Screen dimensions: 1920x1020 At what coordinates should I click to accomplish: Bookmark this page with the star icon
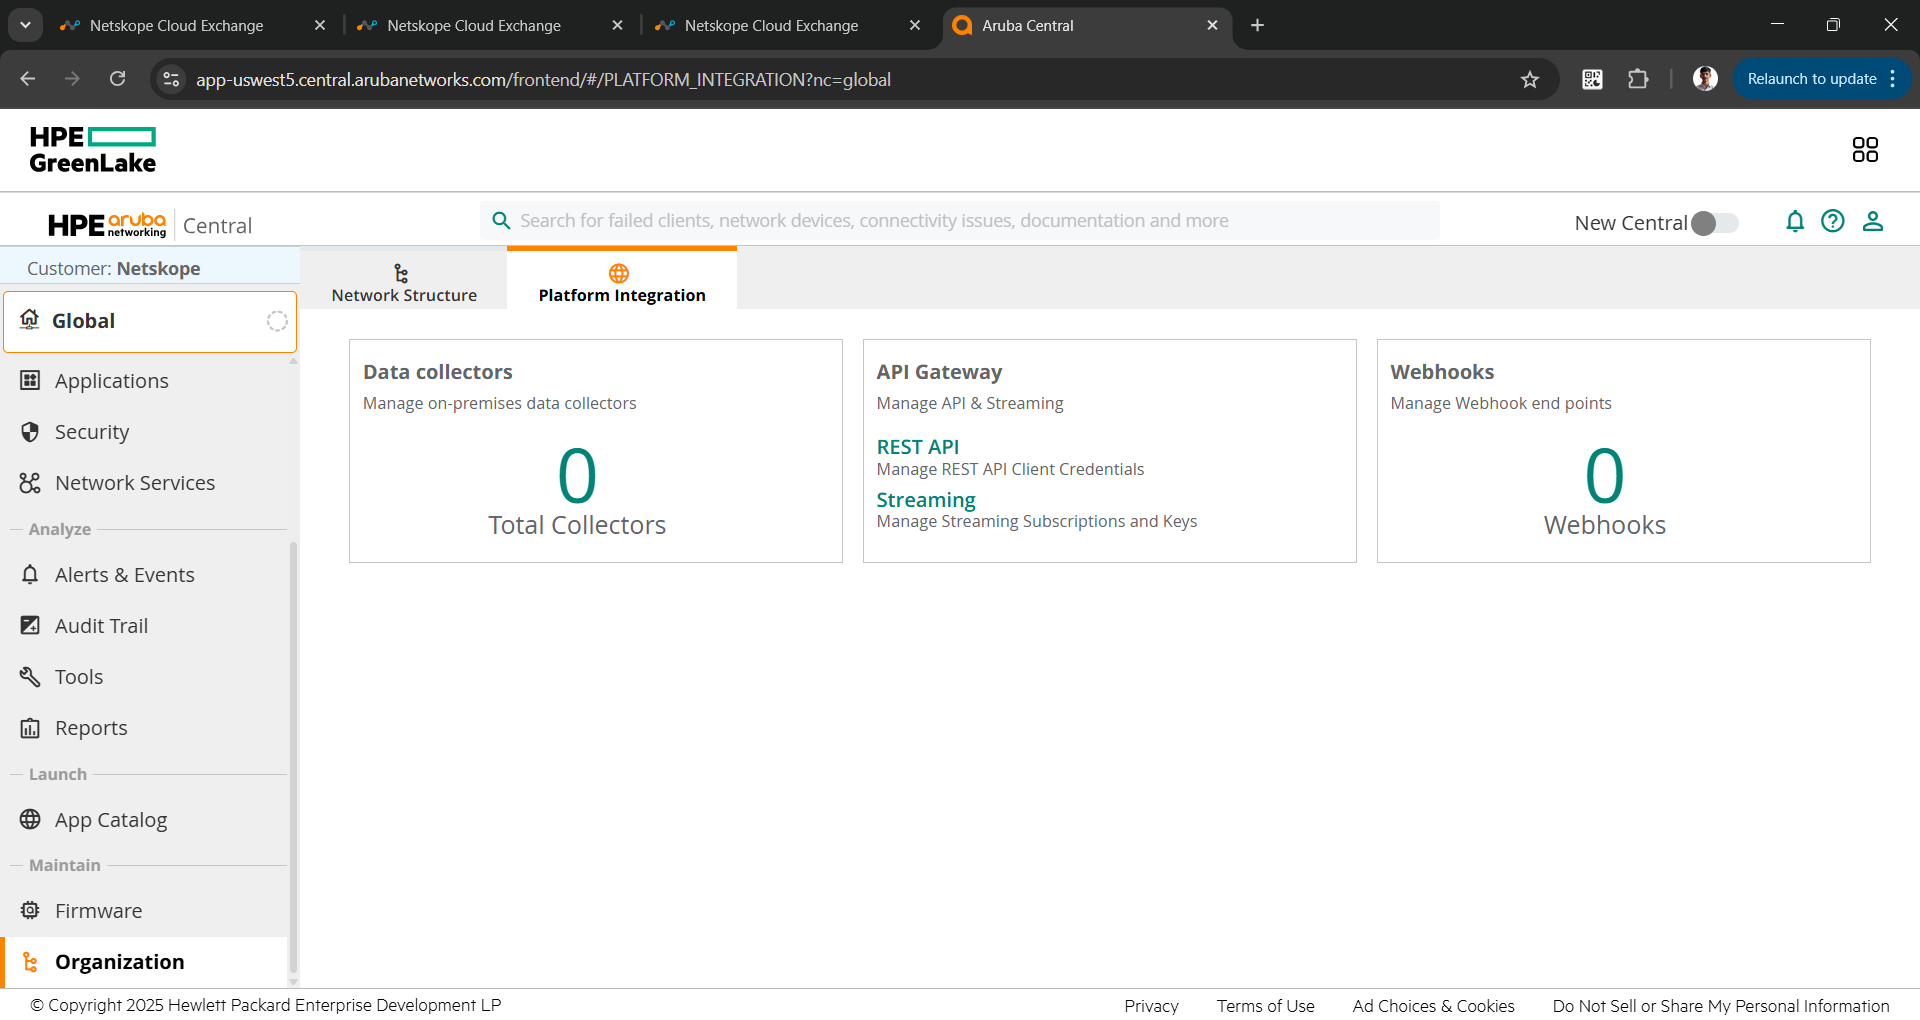click(x=1530, y=79)
